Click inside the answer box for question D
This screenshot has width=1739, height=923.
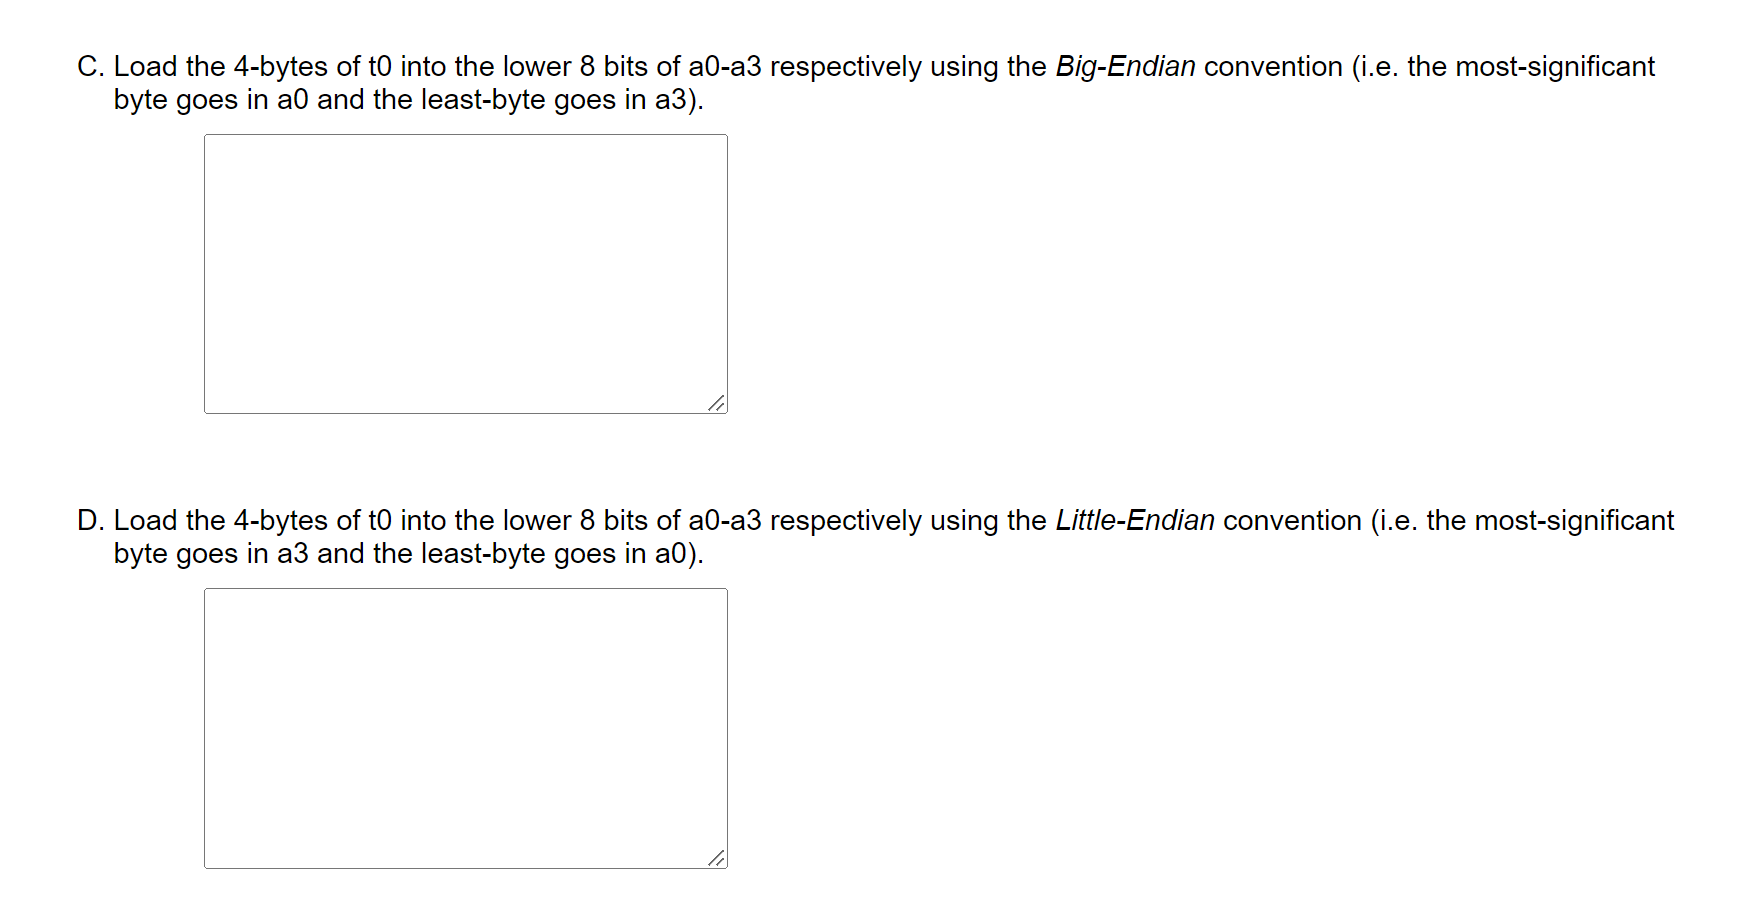coord(465,728)
